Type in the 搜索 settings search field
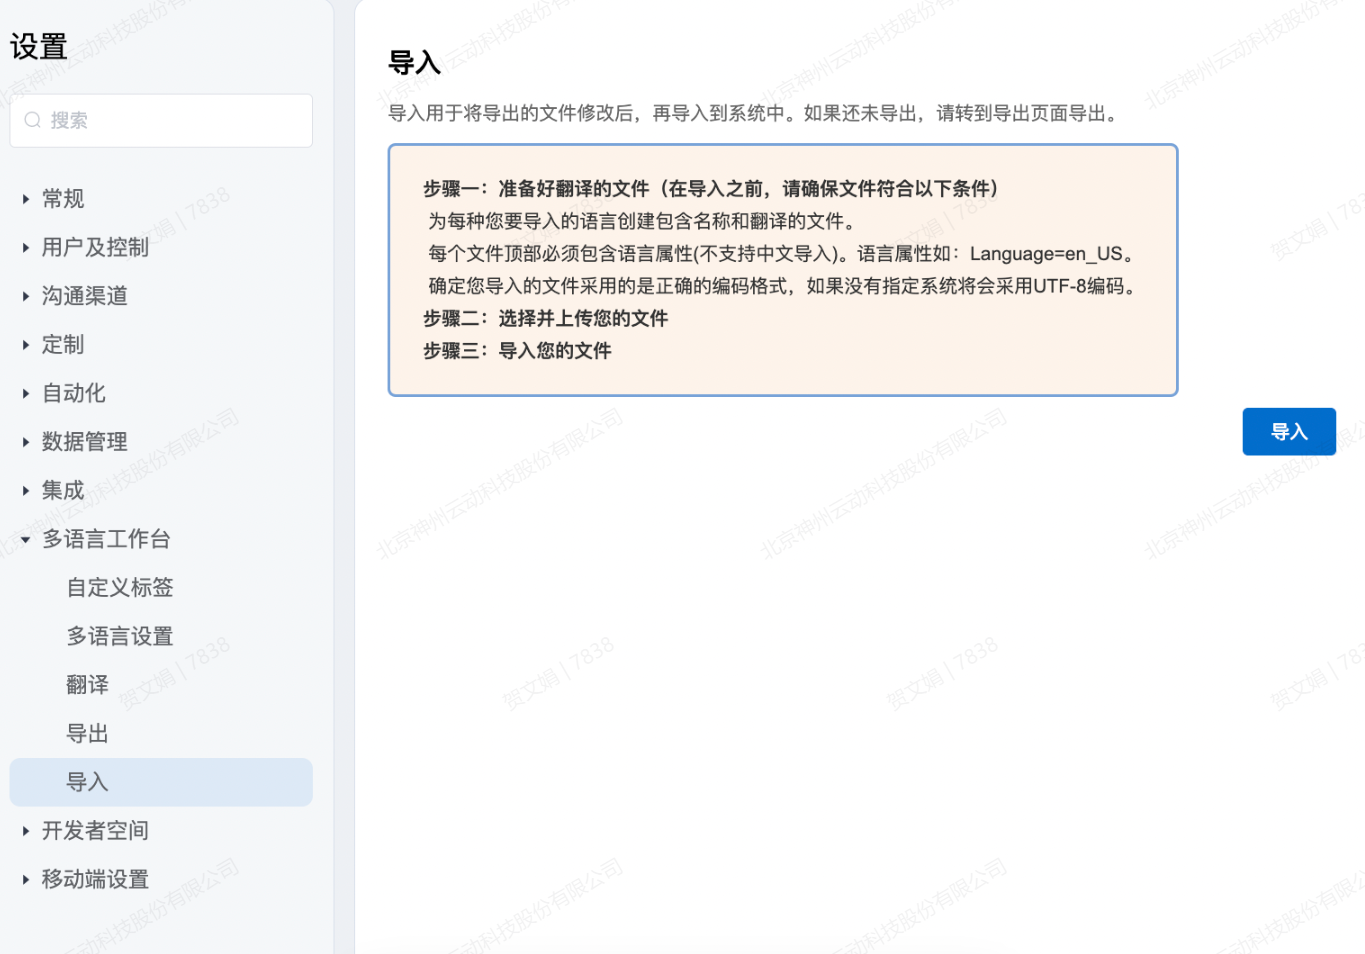 [175, 120]
